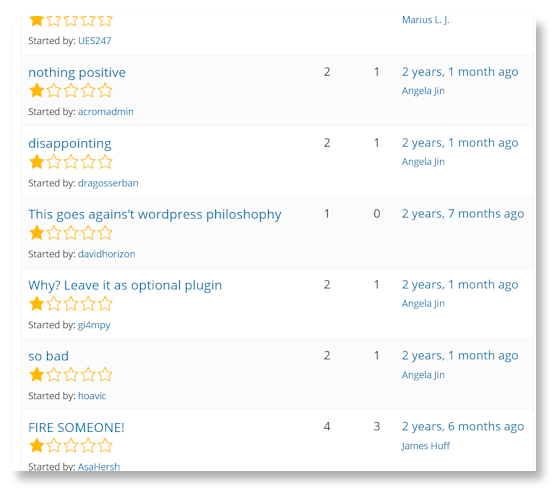
Task: Click the star rating under "disappointing"
Action: click(71, 162)
